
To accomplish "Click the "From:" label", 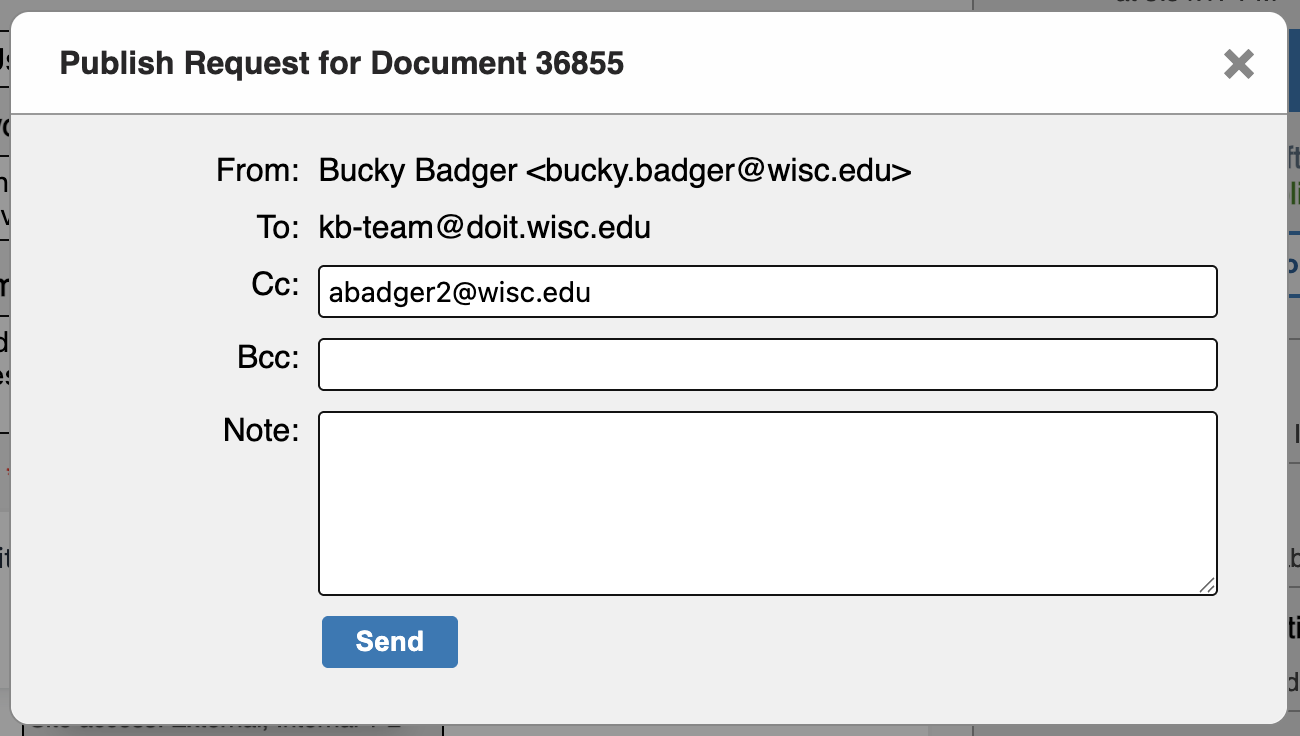I will click(x=258, y=171).
